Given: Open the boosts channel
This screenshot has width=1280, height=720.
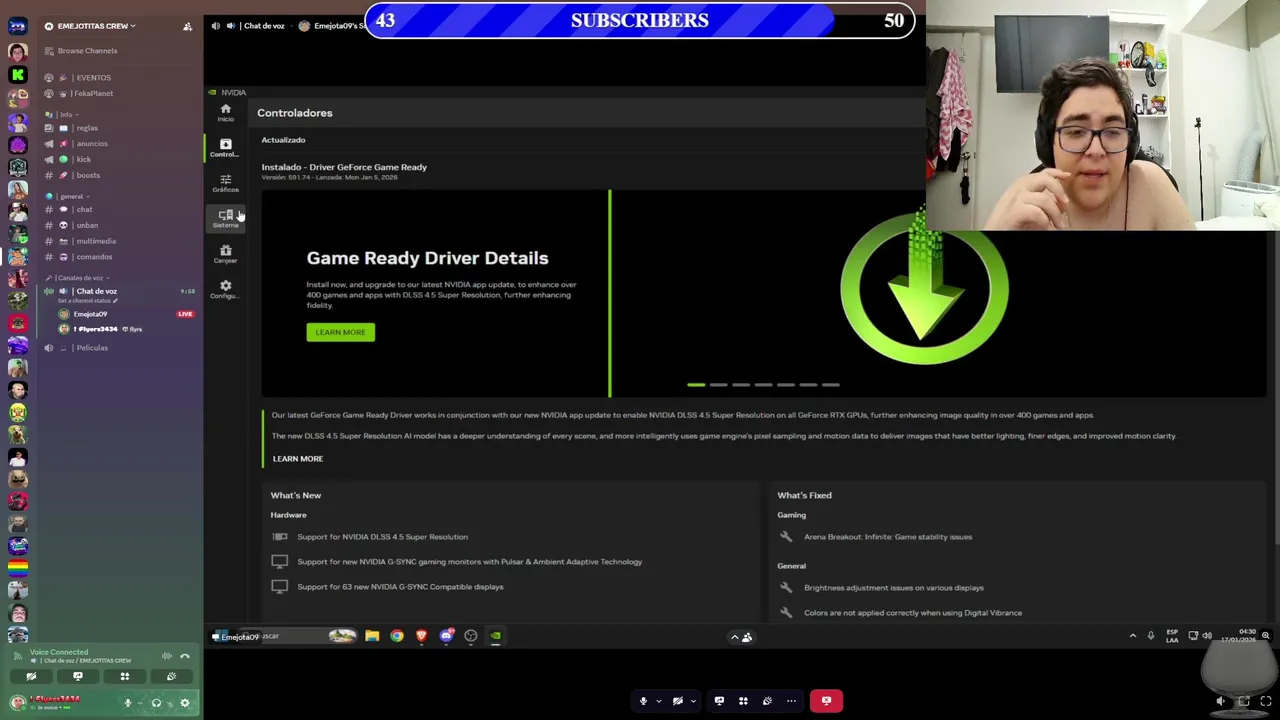Looking at the screenshot, I should tap(88, 176).
